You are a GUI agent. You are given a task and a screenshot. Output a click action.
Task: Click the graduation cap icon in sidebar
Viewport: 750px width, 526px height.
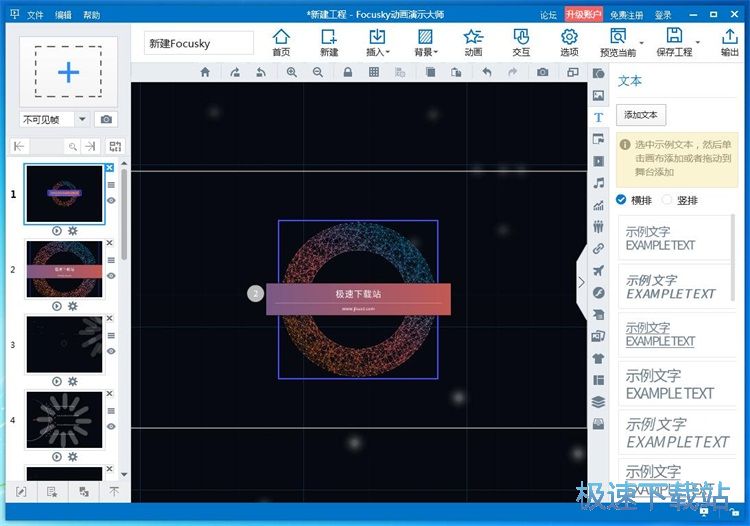(x=598, y=314)
